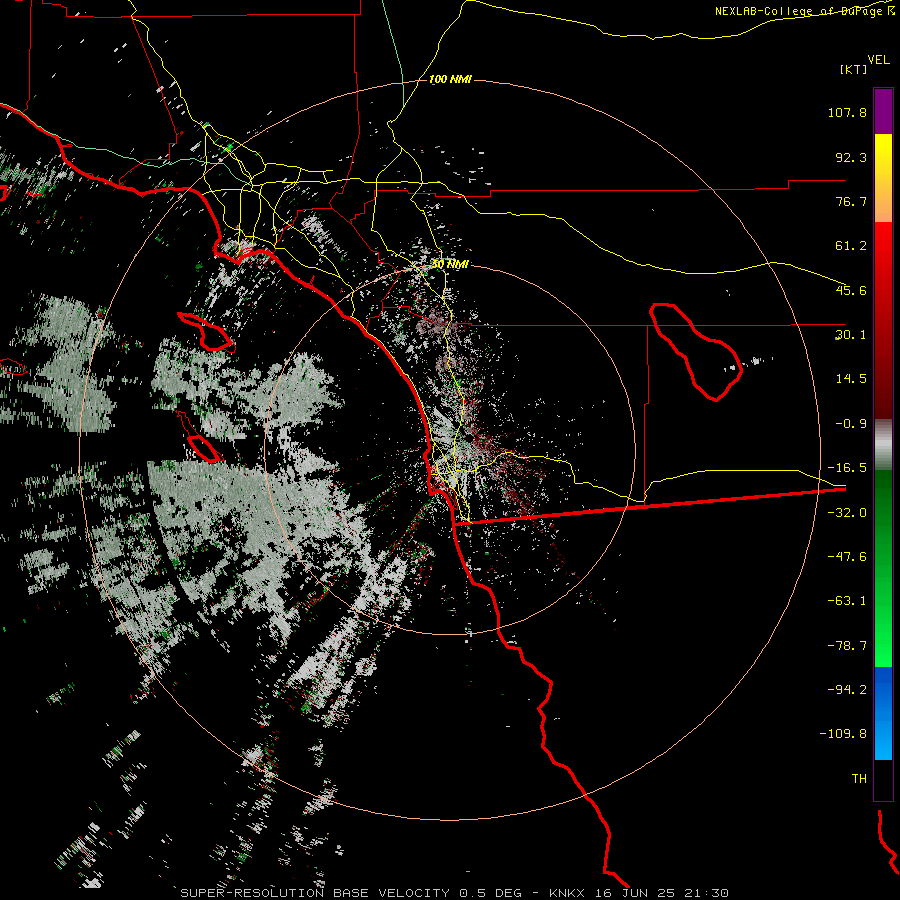Click the Super-Resolution Base Velocity caption
Image resolution: width=900 pixels, height=900 pixels.
(454, 893)
